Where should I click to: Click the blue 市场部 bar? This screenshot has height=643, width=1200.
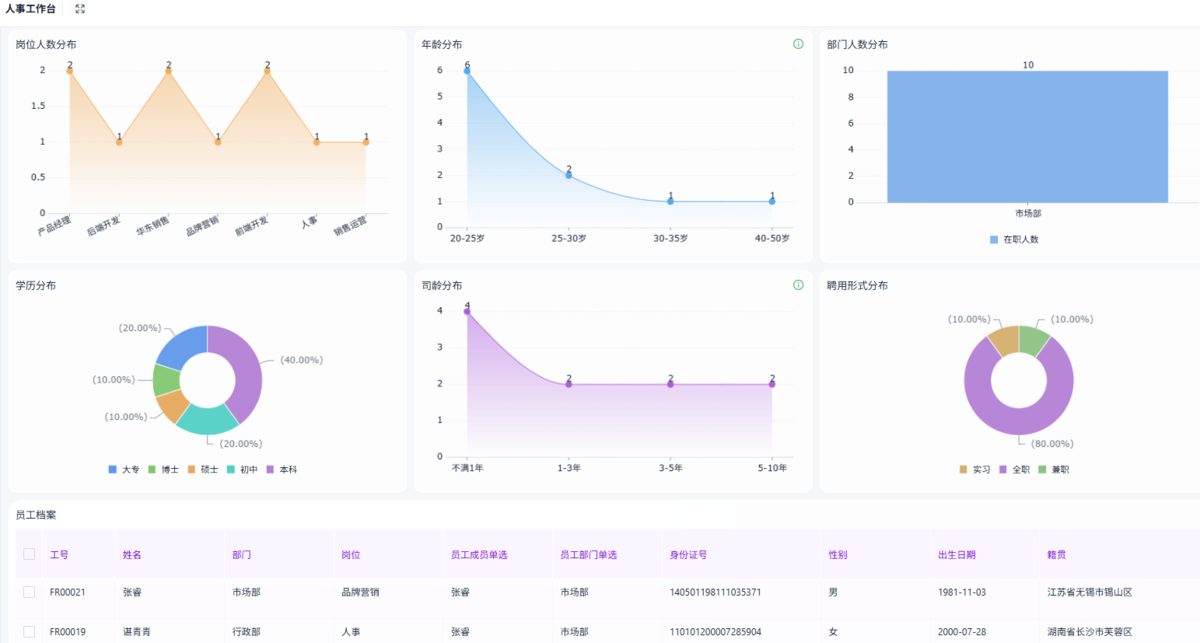1027,136
